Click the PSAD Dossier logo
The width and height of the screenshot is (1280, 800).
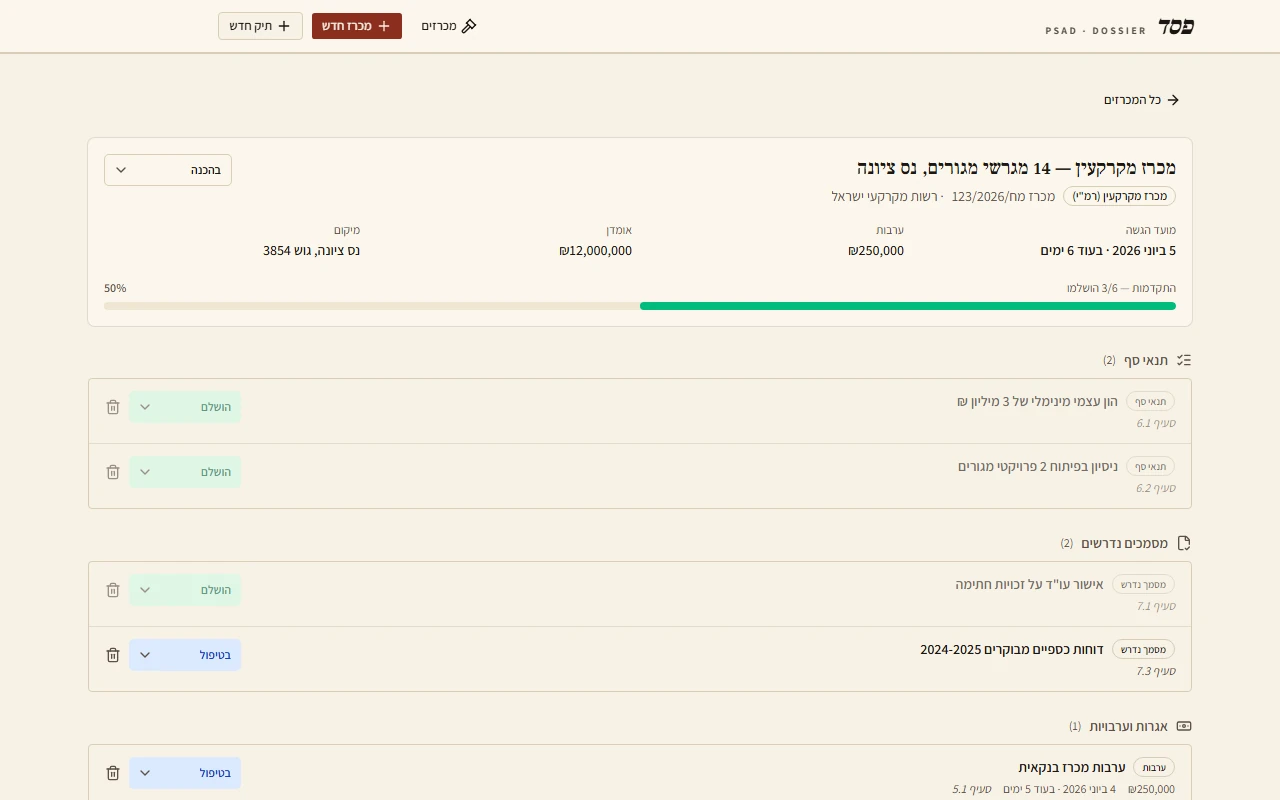(1120, 27)
